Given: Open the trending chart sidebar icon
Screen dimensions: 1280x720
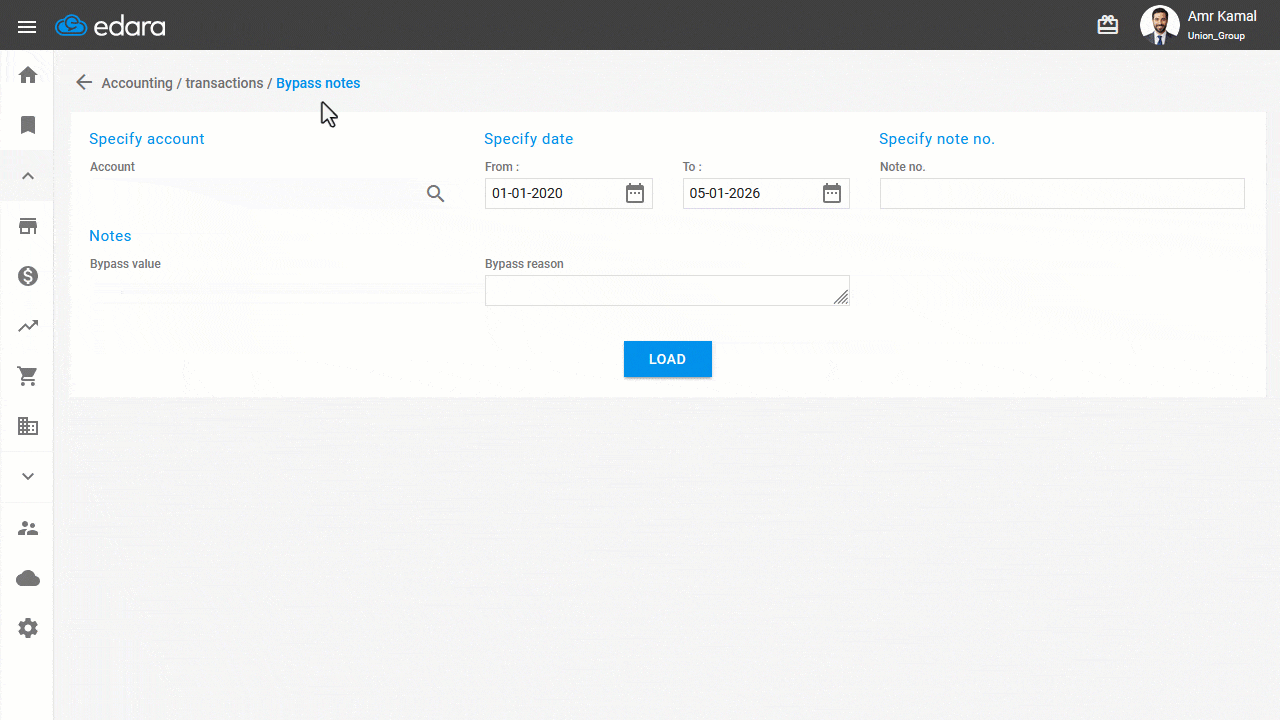Looking at the screenshot, I should pos(28,326).
